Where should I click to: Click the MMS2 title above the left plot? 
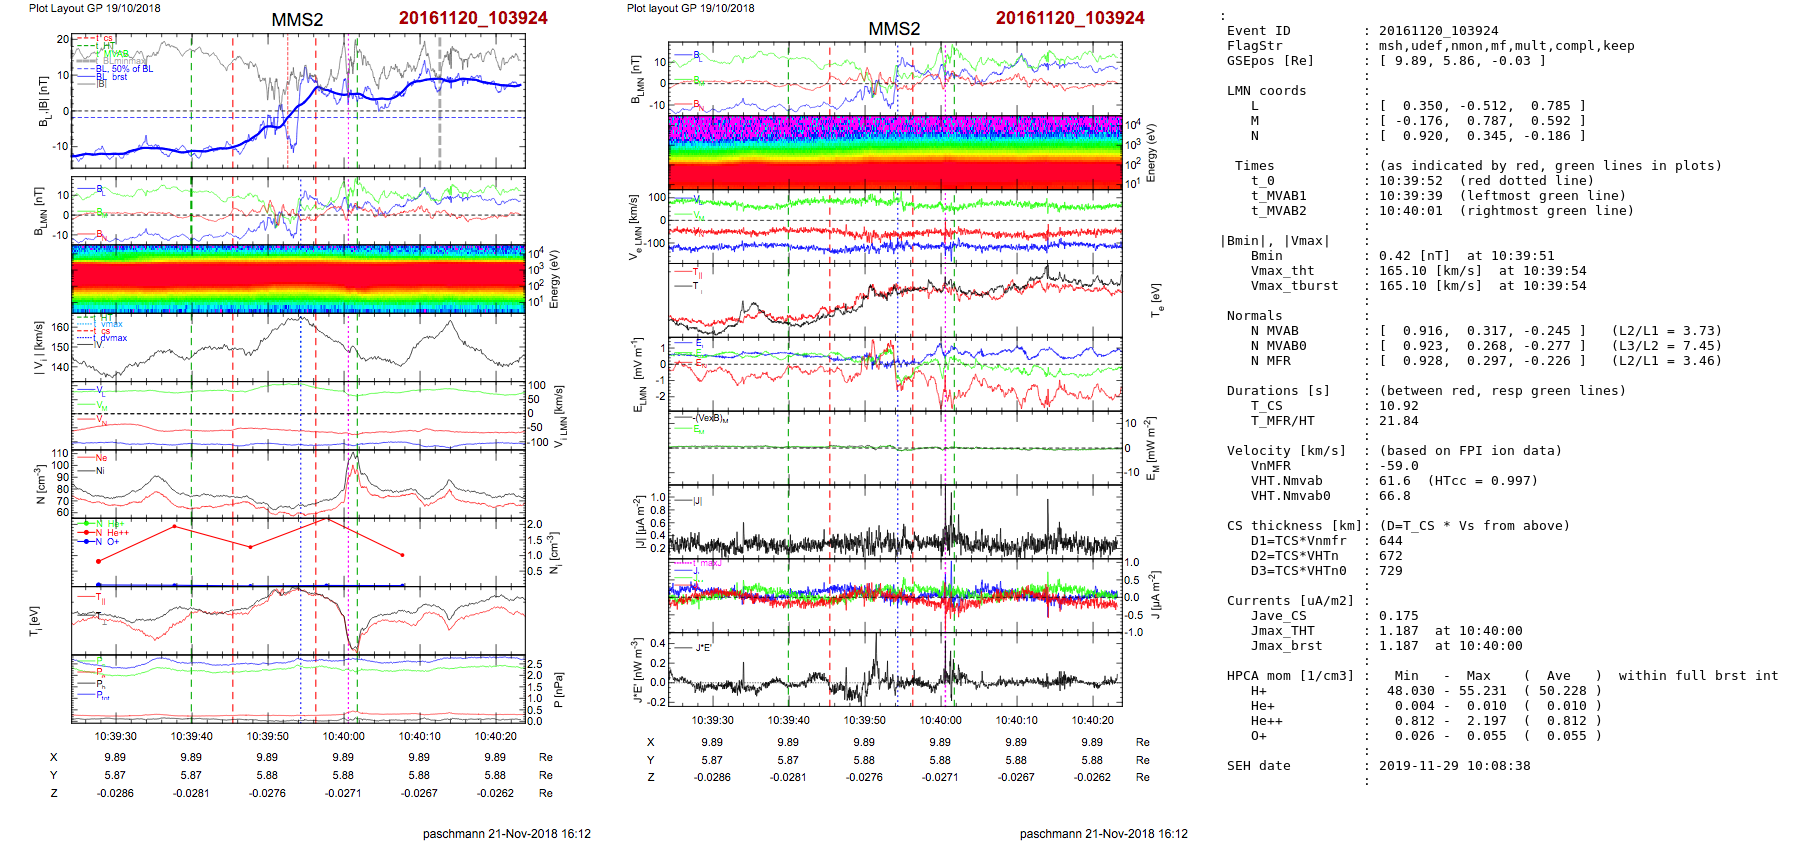(x=297, y=20)
